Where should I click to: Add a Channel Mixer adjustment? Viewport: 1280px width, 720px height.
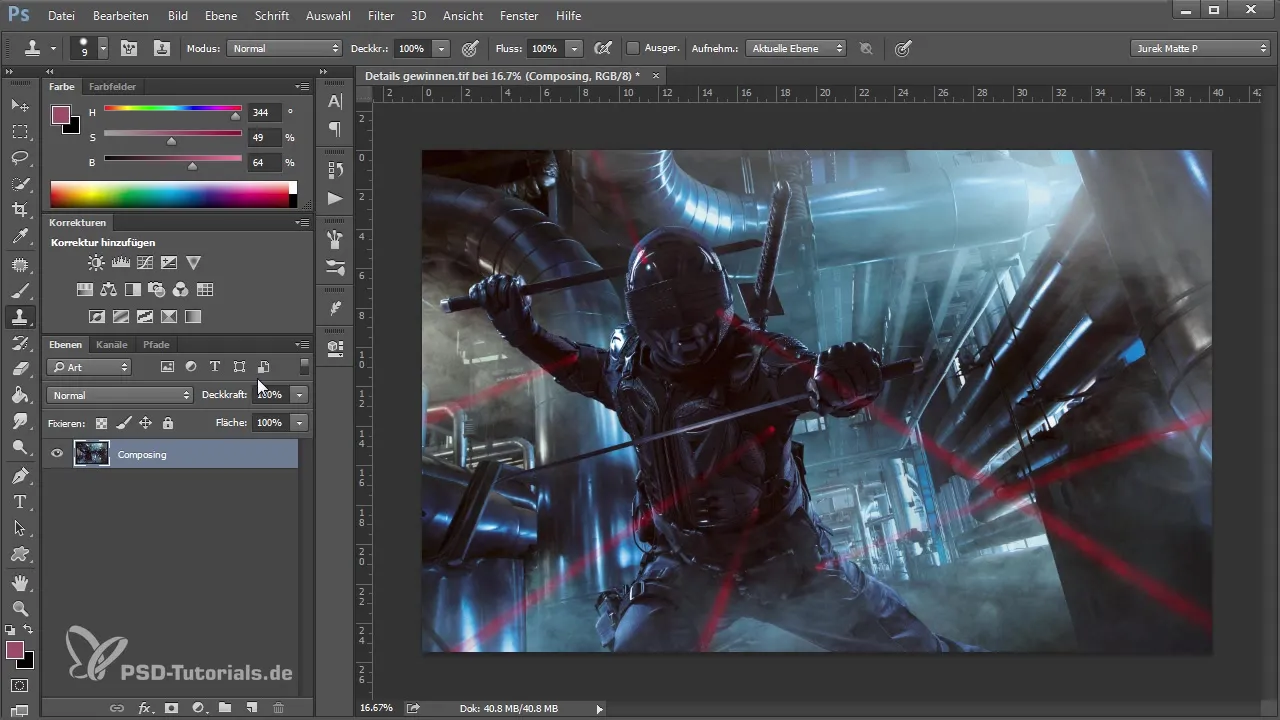(x=181, y=290)
